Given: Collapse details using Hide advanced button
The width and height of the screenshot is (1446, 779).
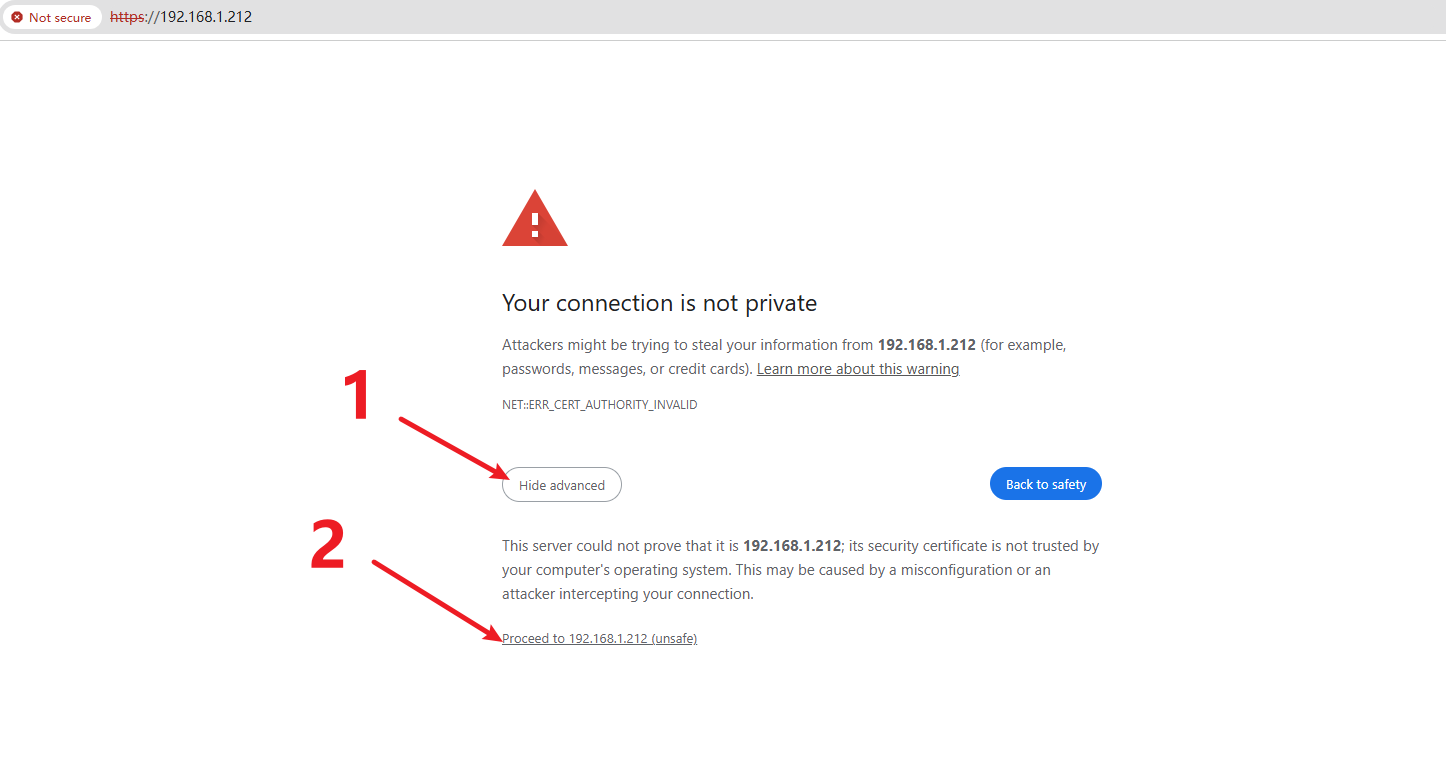Looking at the screenshot, I should click(561, 485).
